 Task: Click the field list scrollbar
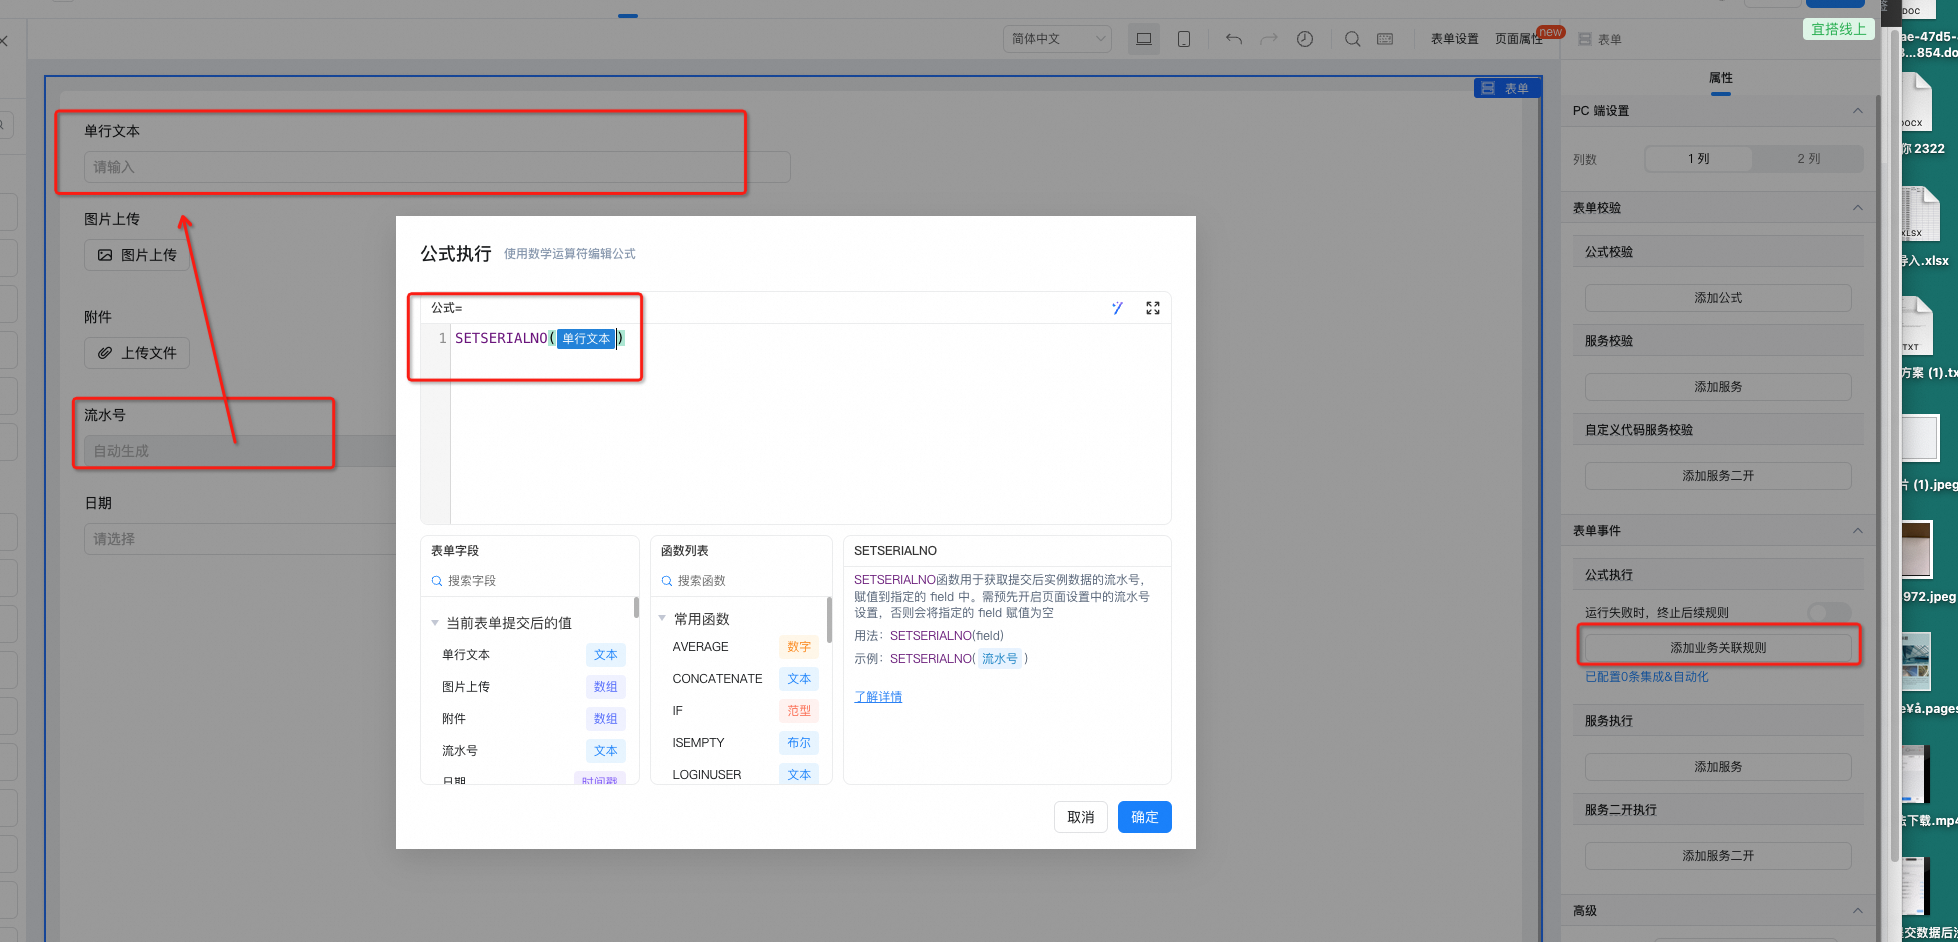pyautogui.click(x=636, y=608)
